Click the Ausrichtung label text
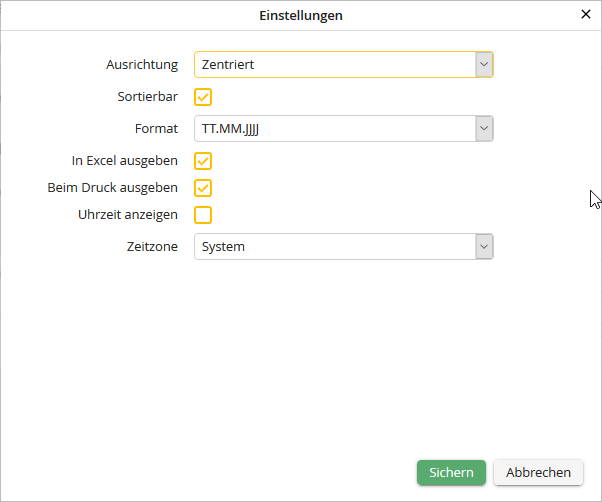Viewport: 602px width, 502px height. (142, 65)
